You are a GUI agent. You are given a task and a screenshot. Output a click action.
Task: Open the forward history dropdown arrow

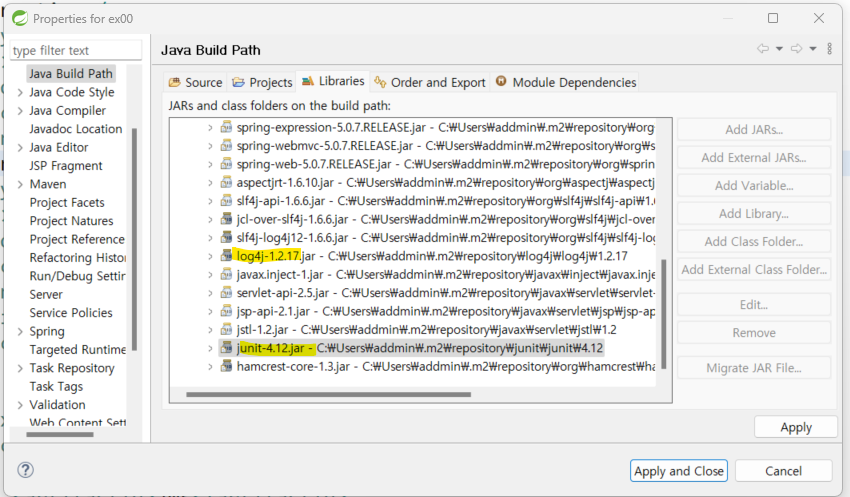click(x=813, y=49)
